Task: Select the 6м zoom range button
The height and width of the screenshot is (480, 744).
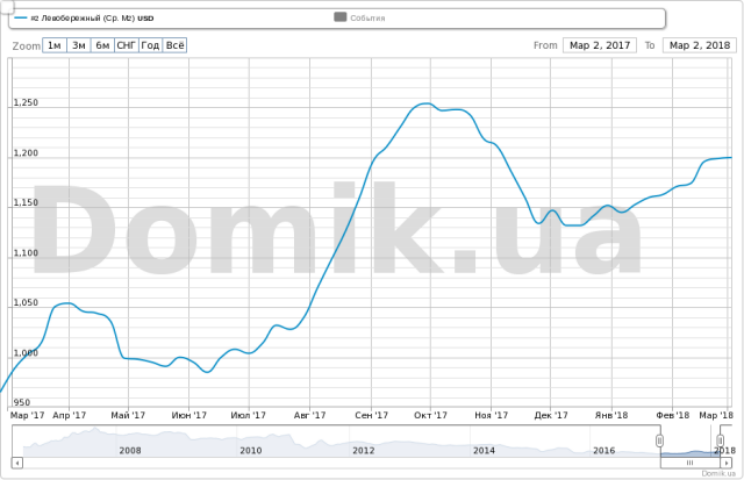Action: point(102,46)
